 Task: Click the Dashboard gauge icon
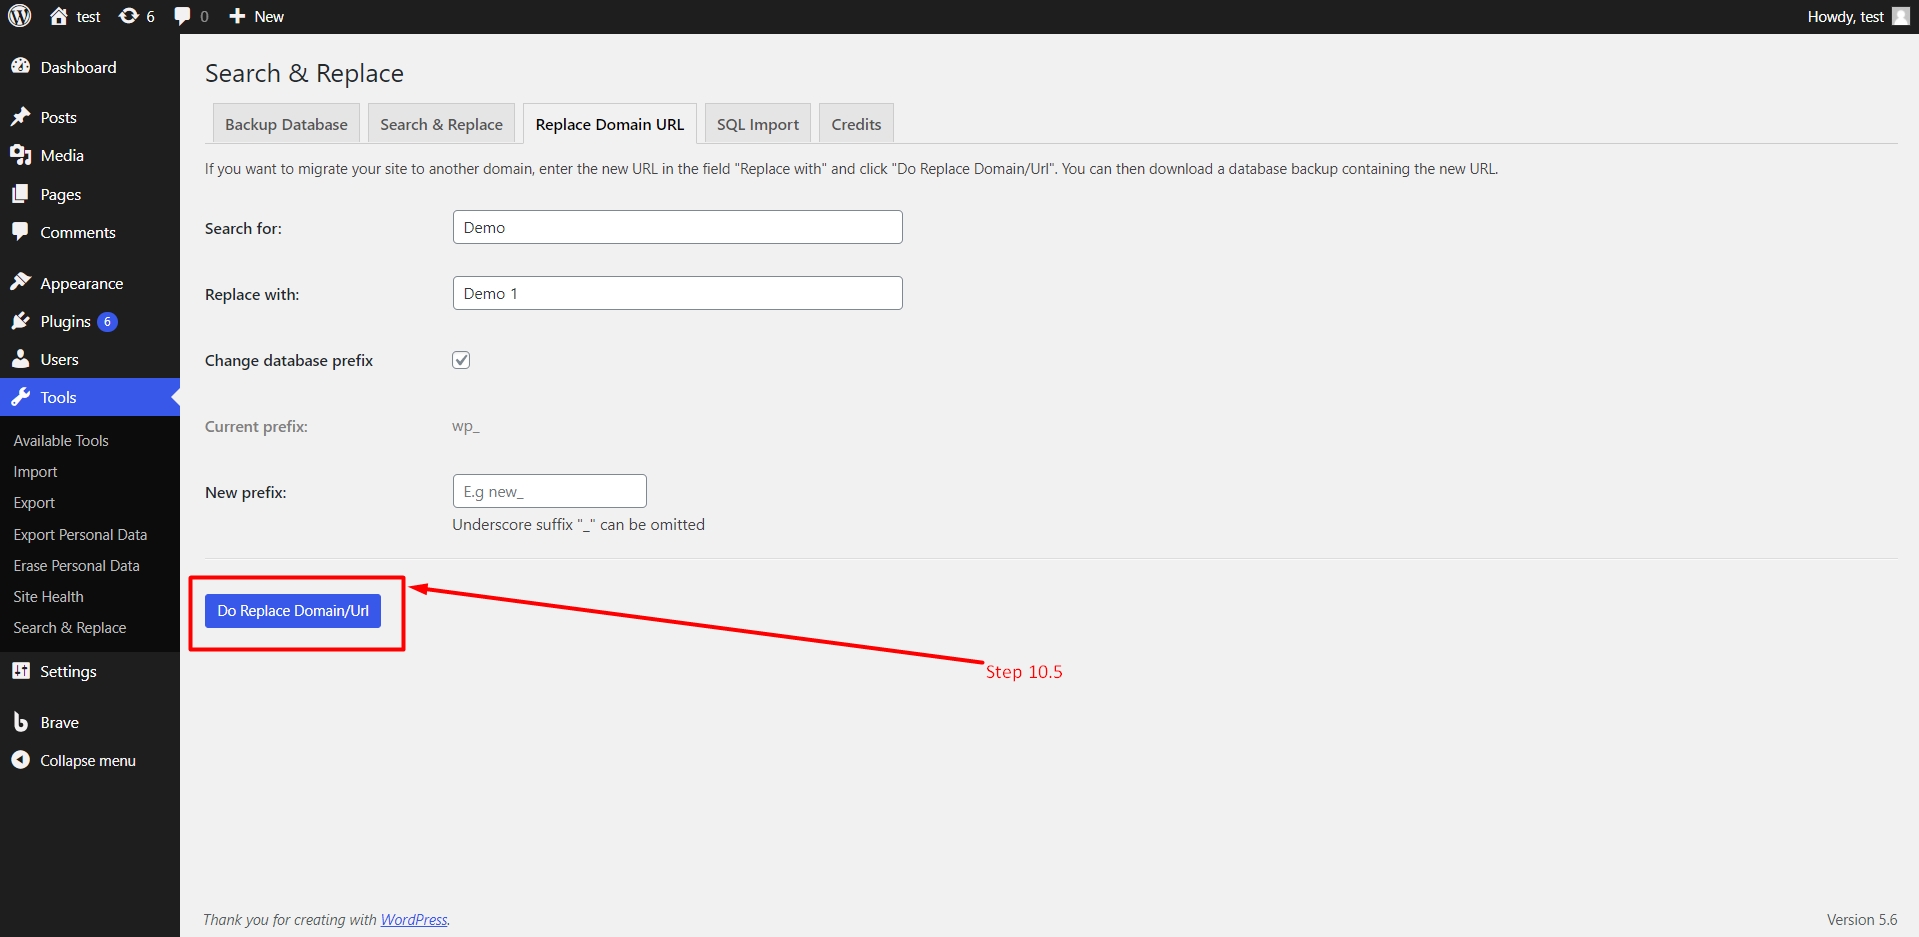pyautogui.click(x=20, y=66)
